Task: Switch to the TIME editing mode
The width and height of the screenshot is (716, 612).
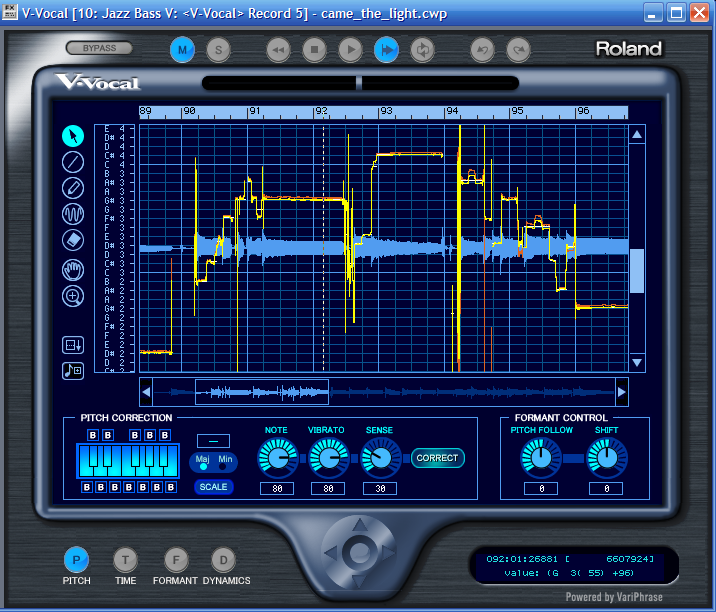Action: (x=125, y=559)
